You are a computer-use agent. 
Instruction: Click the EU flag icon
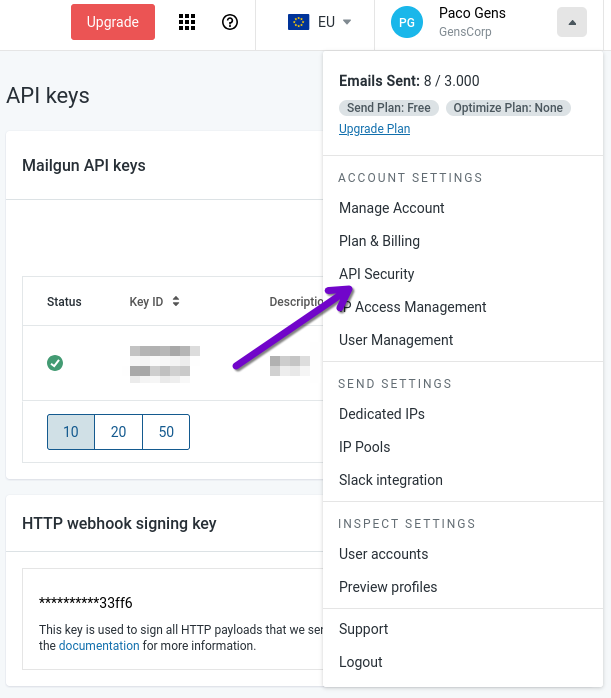pyautogui.click(x=298, y=22)
